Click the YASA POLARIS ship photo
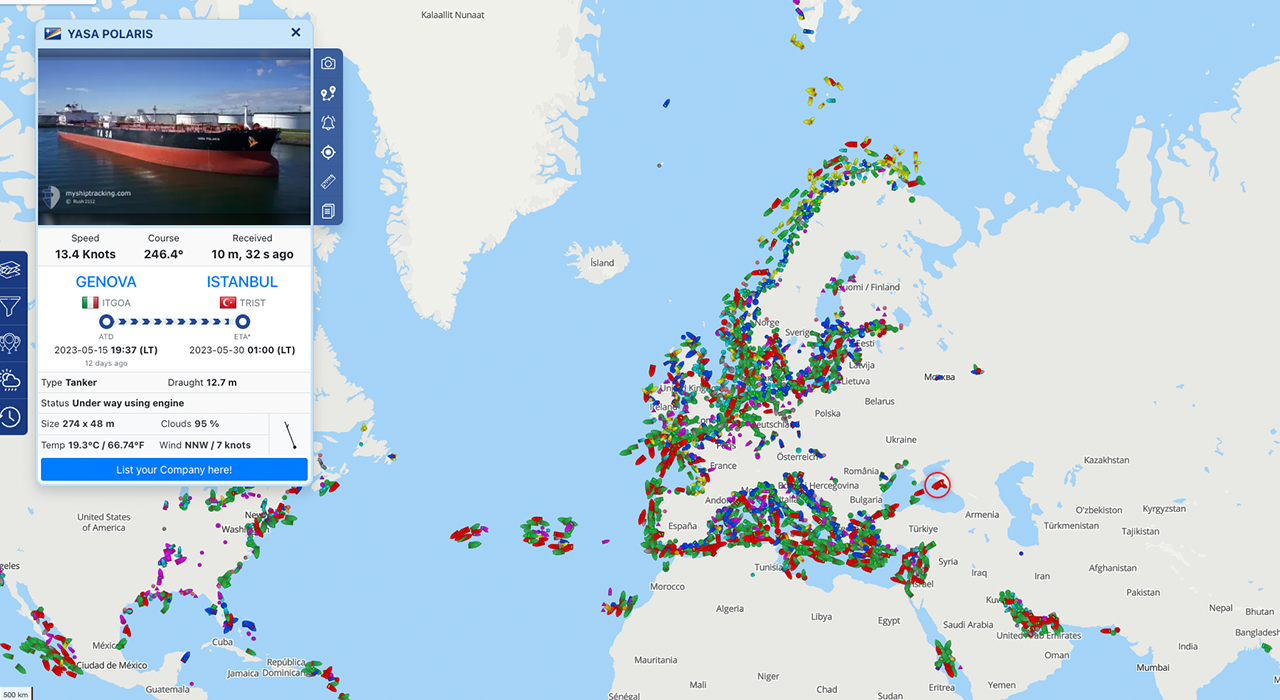 pos(174,136)
